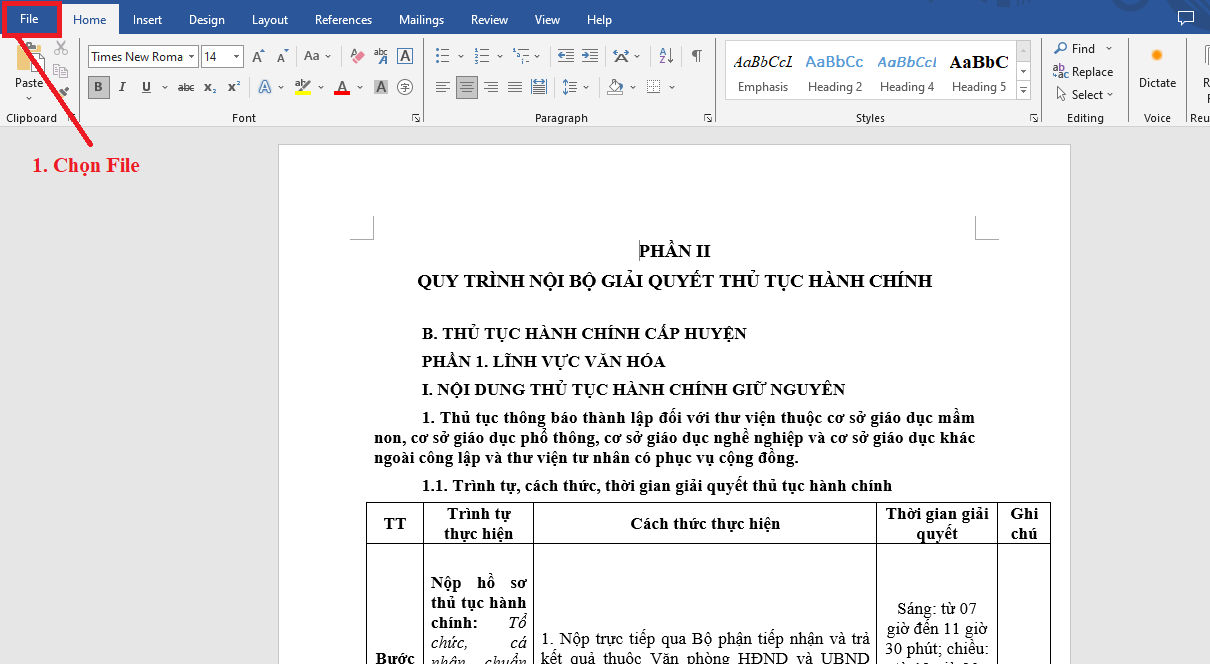Open the Select dropdown in Editing
1210x664 pixels.
pyautogui.click(x=1085, y=95)
